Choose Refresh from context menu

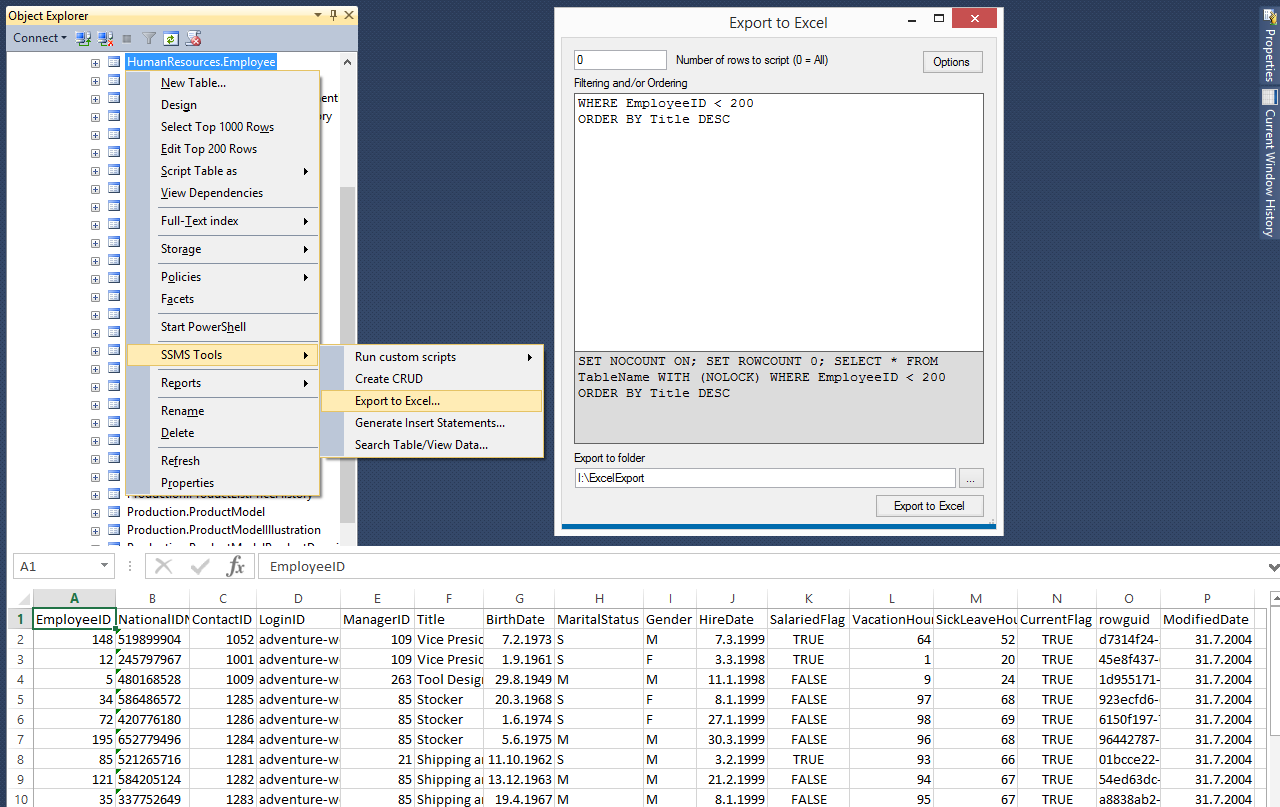tap(223, 461)
